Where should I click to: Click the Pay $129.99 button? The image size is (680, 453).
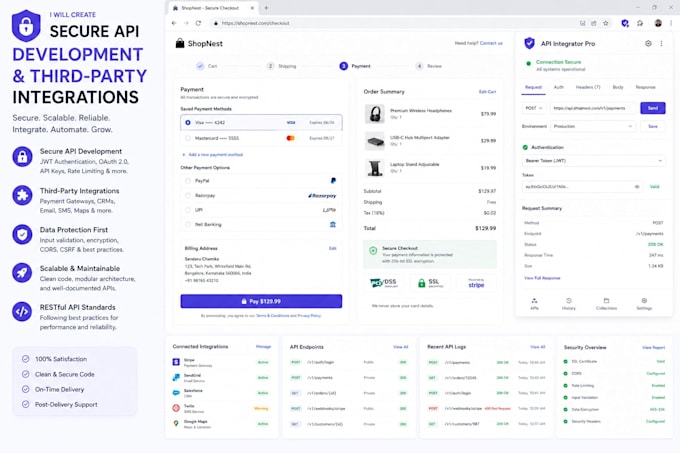click(x=261, y=301)
